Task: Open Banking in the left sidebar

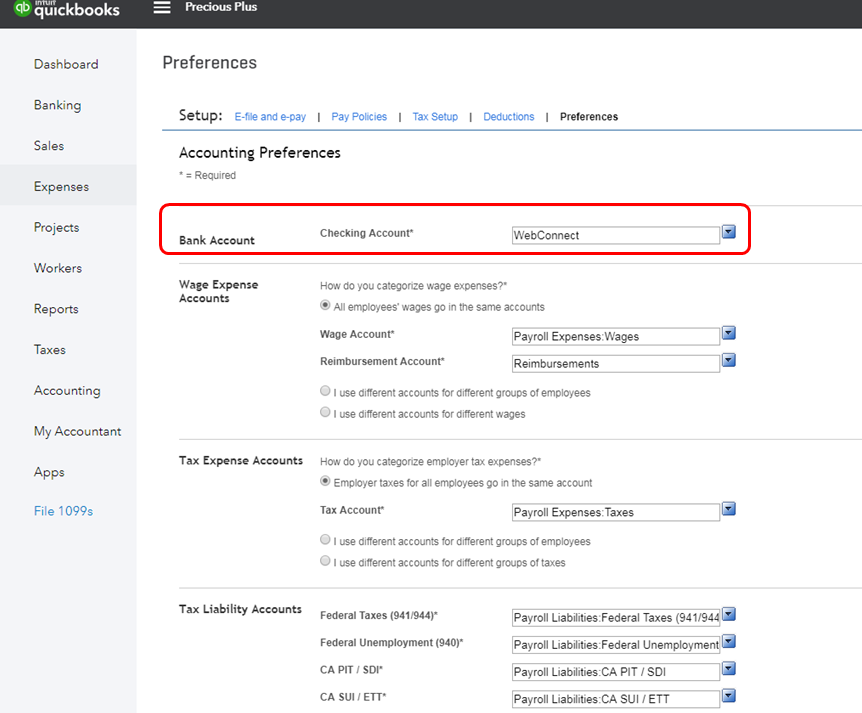Action: 57,105
